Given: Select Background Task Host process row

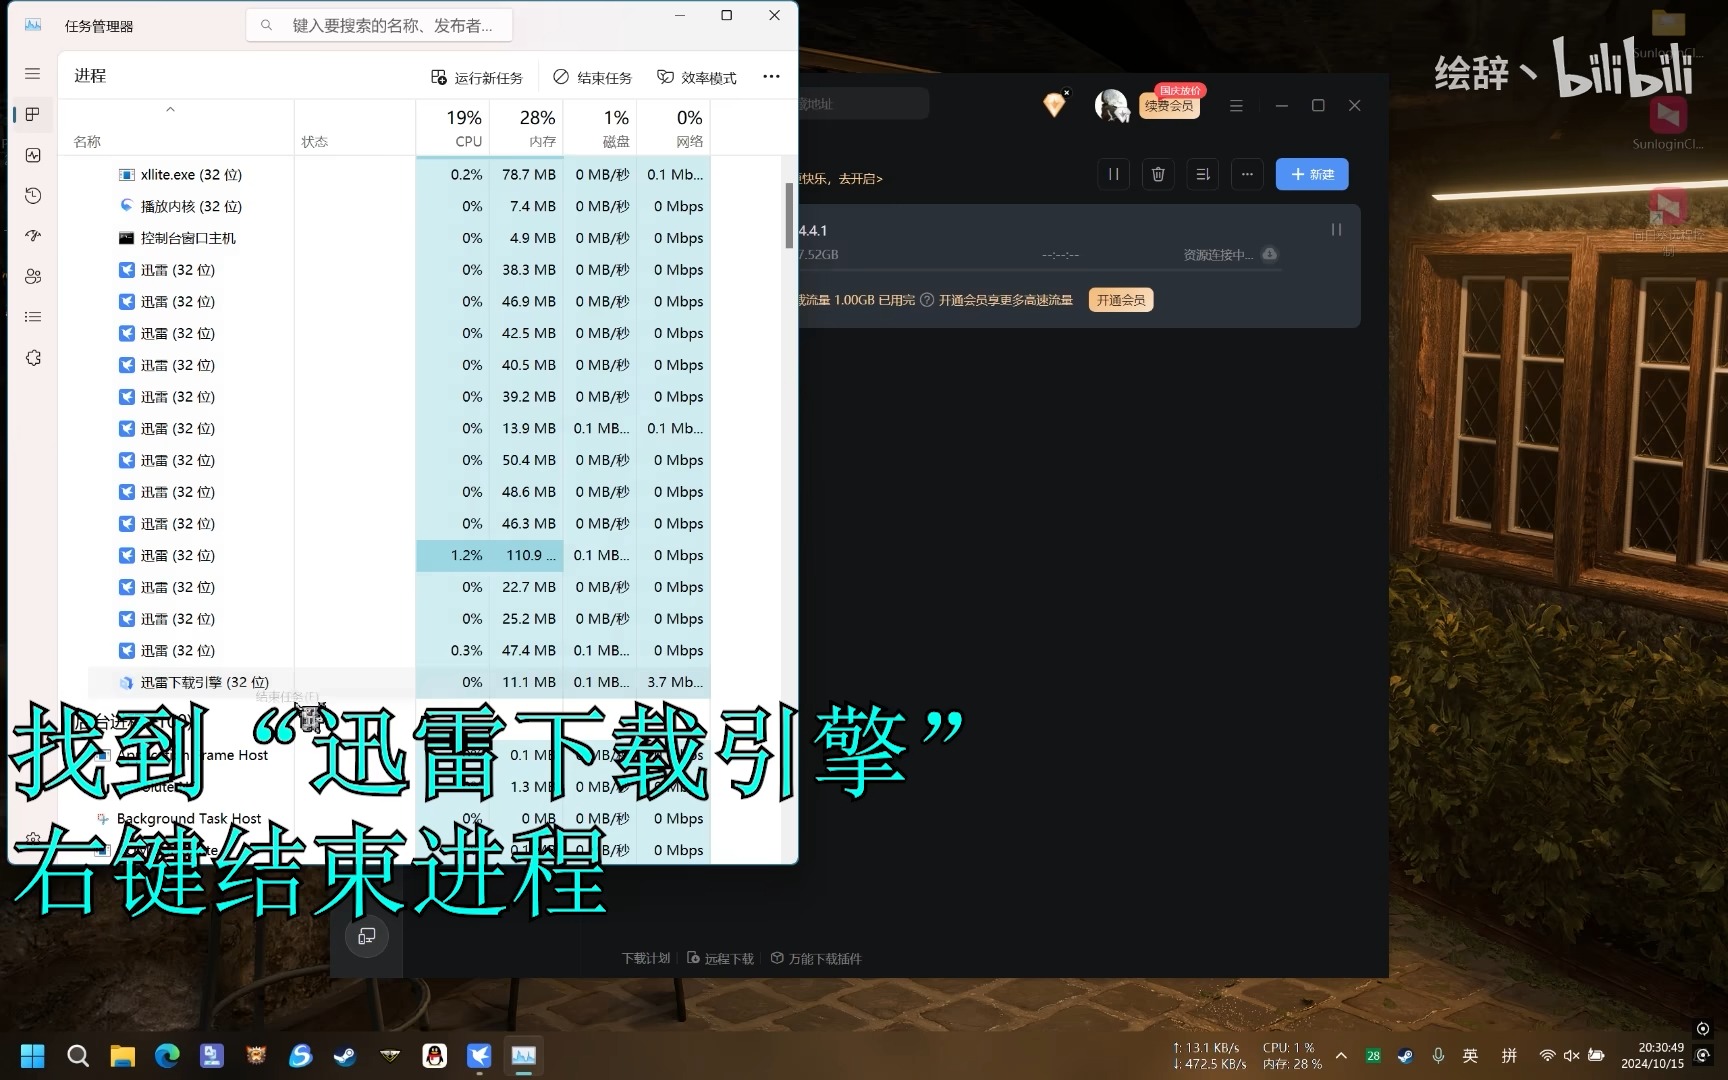Looking at the screenshot, I should point(400,818).
